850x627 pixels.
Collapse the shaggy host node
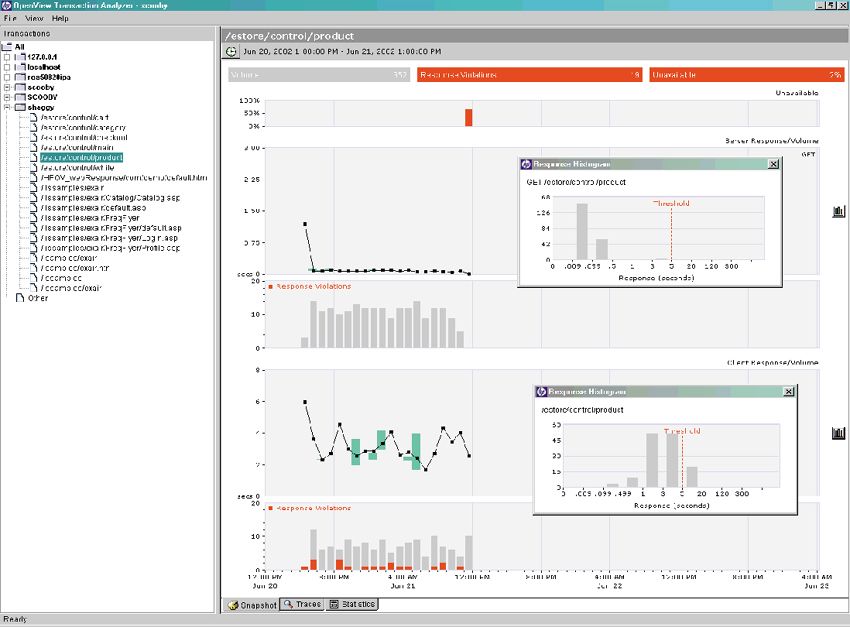click(7, 107)
